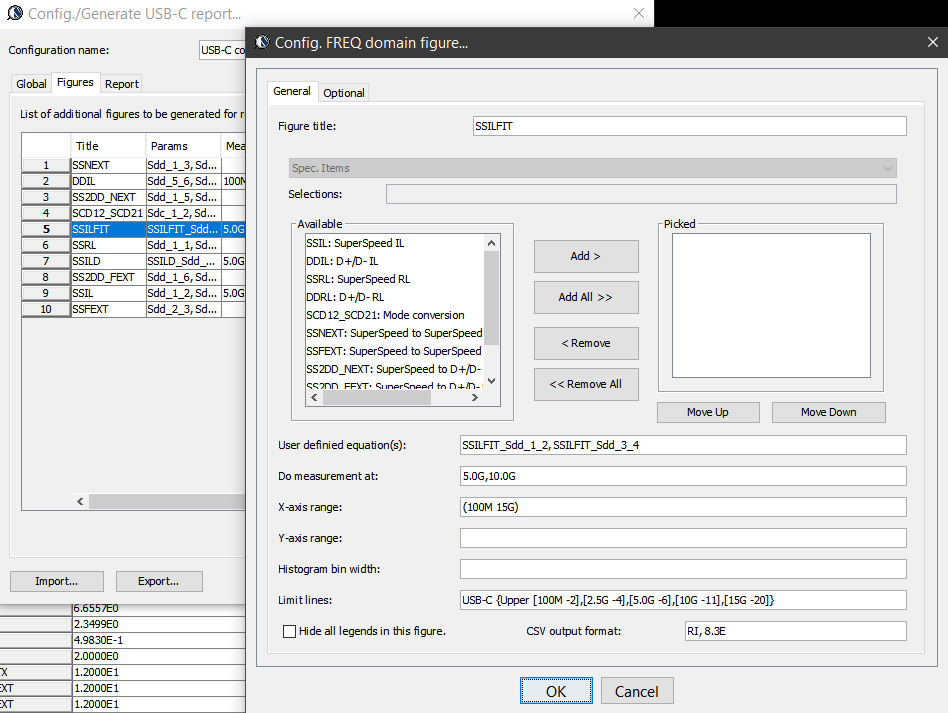Toggle Hide all legends in this figure
This screenshot has width=948, height=713.
pyautogui.click(x=290, y=631)
